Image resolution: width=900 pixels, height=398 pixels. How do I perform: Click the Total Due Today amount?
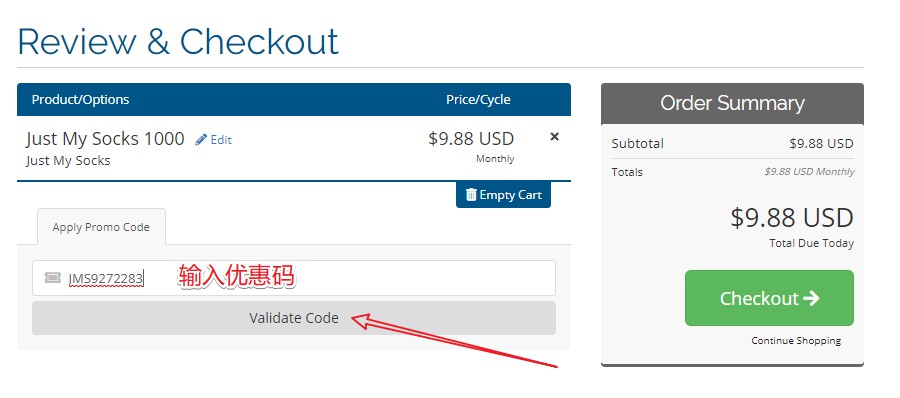click(x=792, y=218)
